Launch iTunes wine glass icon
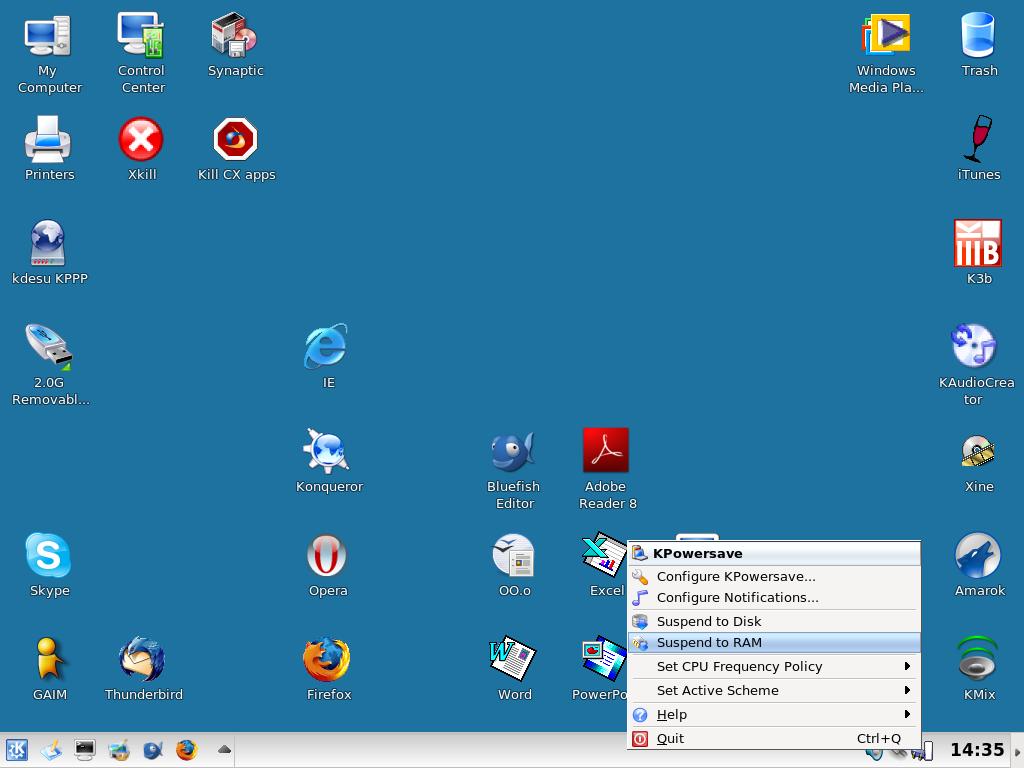1024x768 pixels. pos(978,139)
